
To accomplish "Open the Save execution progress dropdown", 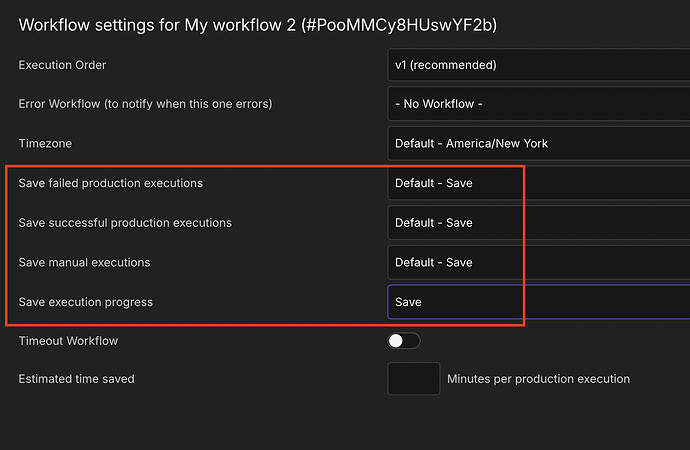I will [x=538, y=301].
